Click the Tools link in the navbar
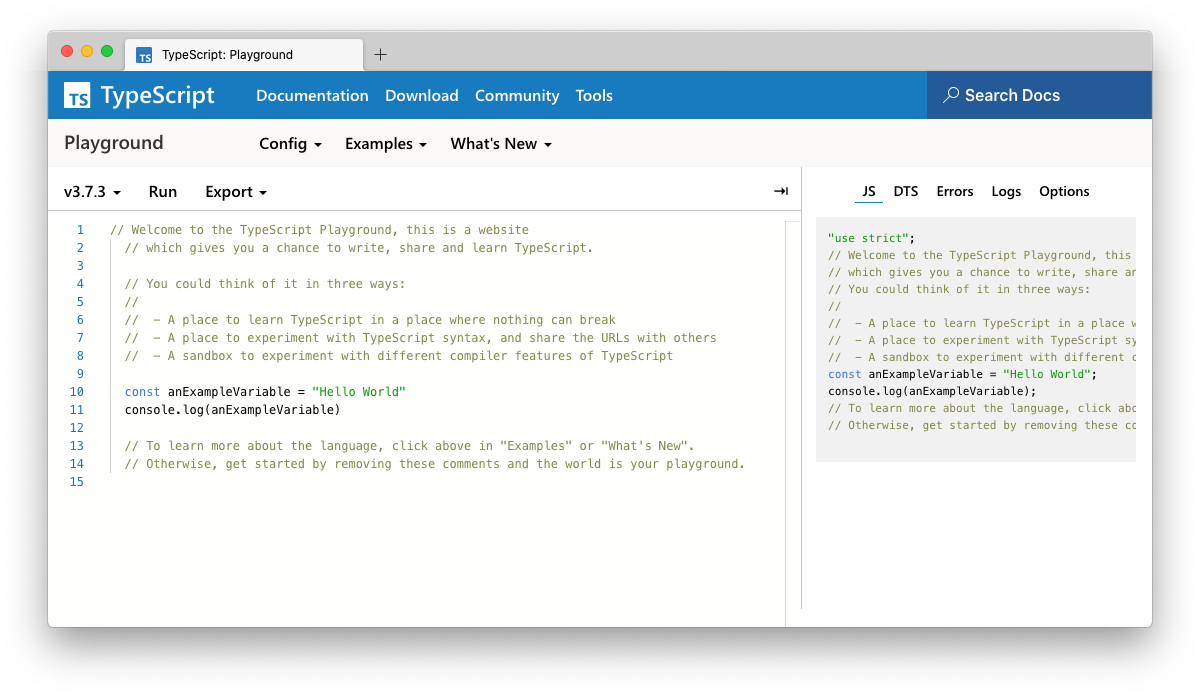 pyautogui.click(x=594, y=95)
